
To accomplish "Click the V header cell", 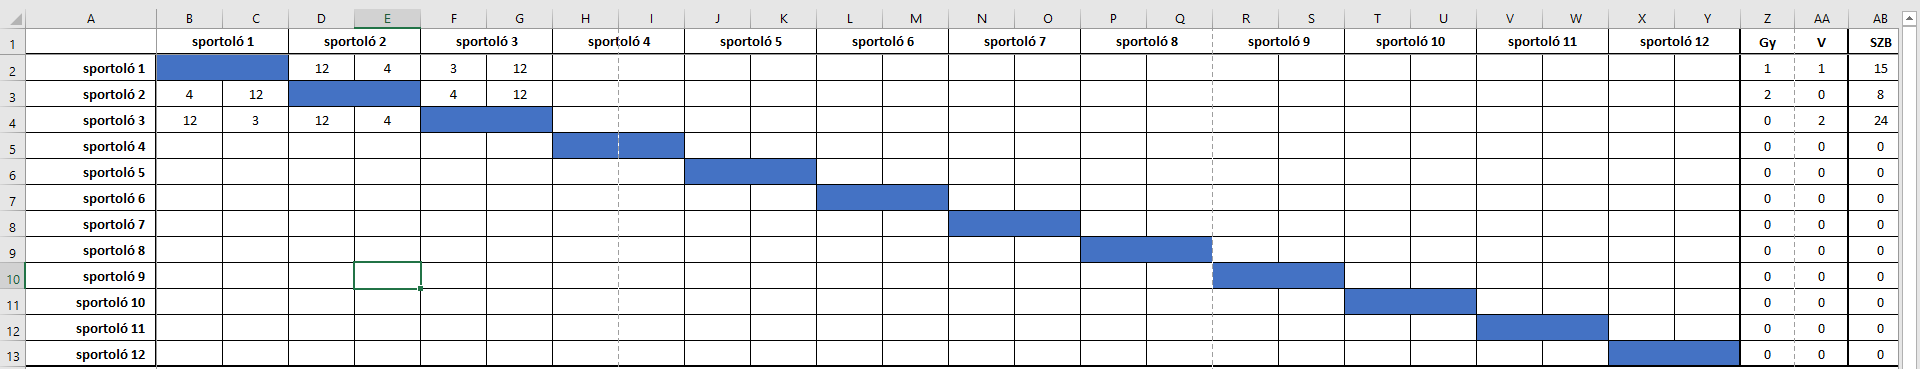I will point(1821,42).
